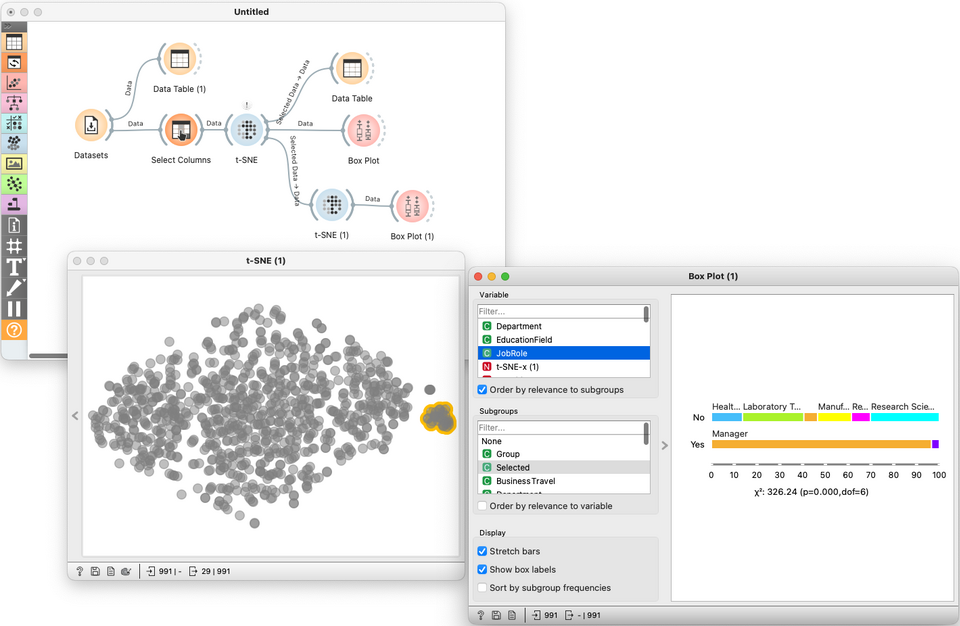Click the orange Manager bar segment
This screenshot has width=960, height=626.
pos(821,444)
